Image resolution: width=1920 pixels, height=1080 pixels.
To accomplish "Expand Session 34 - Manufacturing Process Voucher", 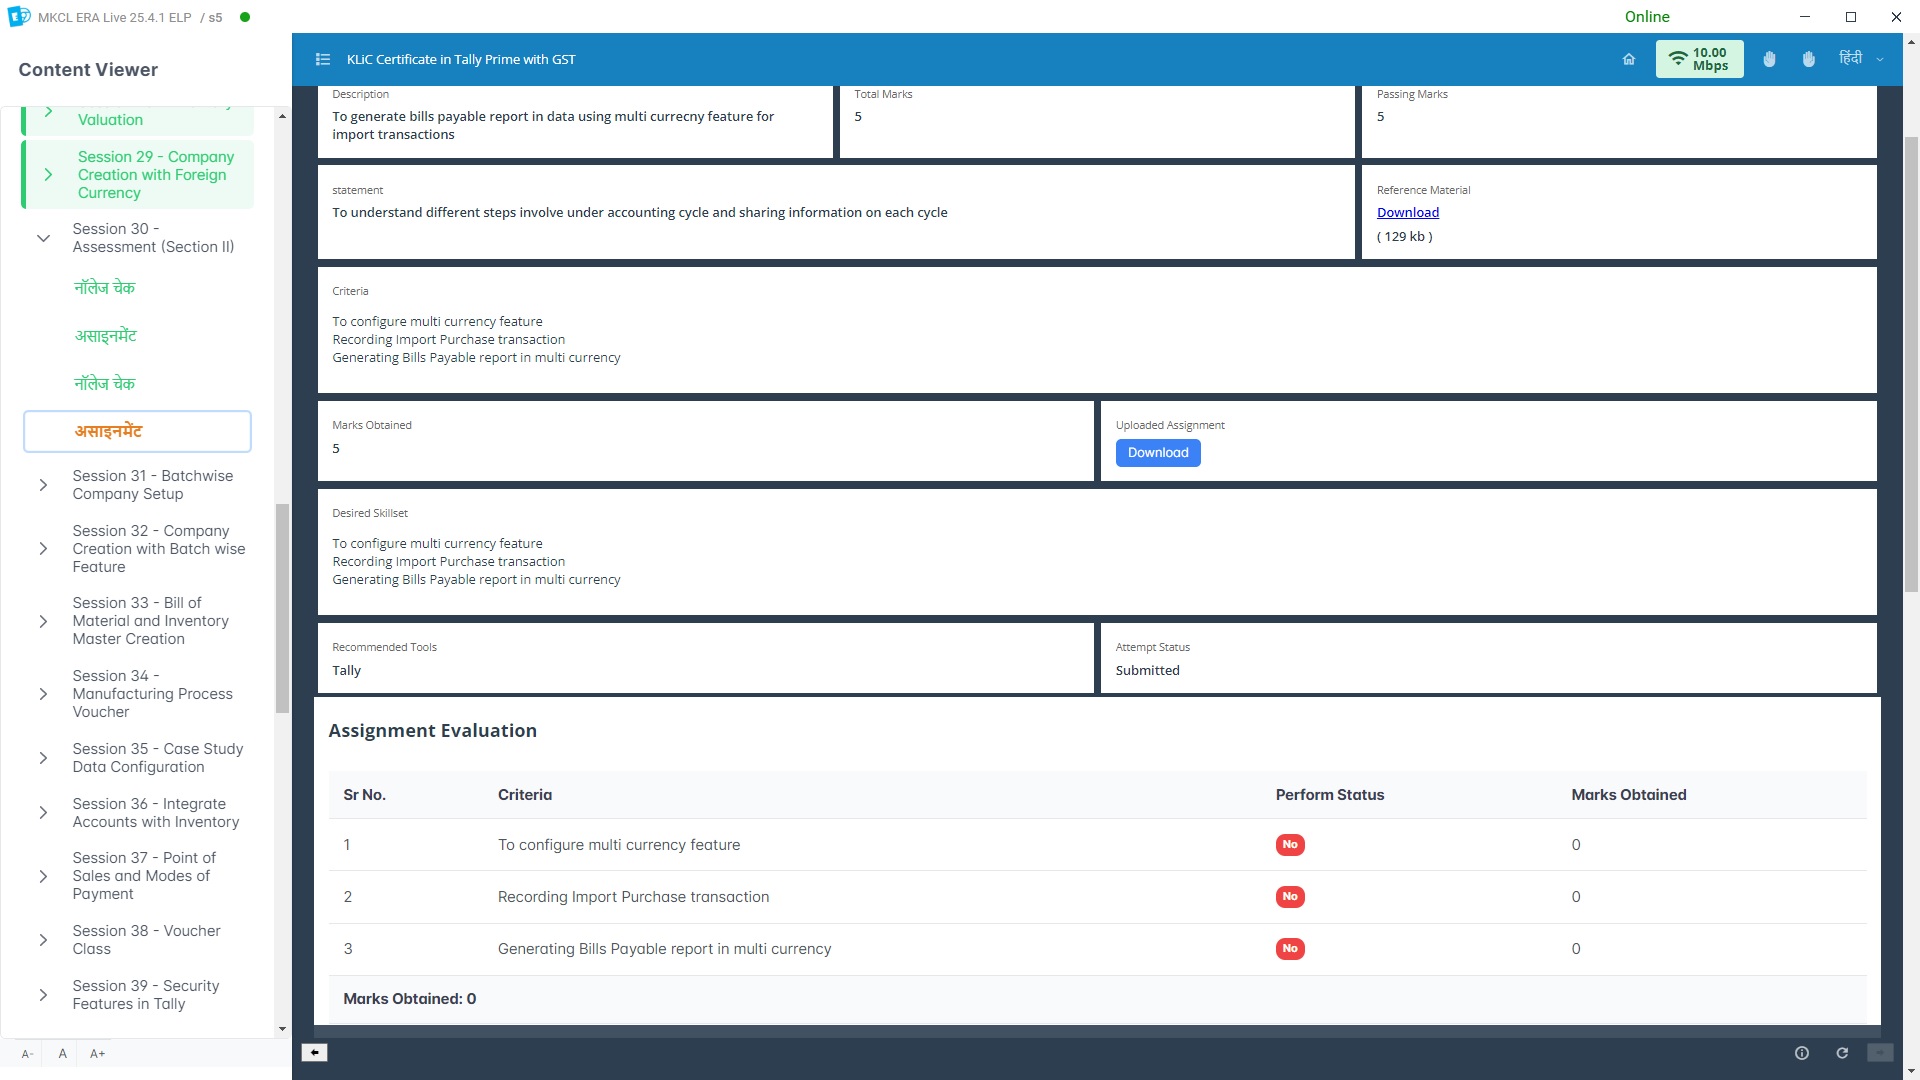I will [x=43, y=694].
